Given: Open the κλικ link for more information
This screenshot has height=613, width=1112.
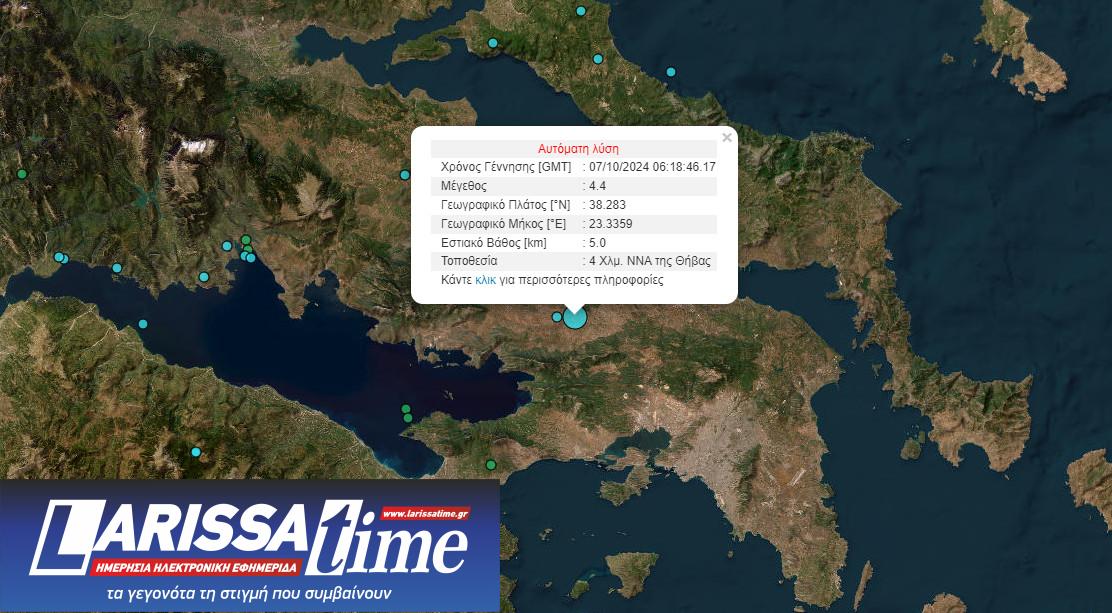Looking at the screenshot, I should (x=486, y=280).
